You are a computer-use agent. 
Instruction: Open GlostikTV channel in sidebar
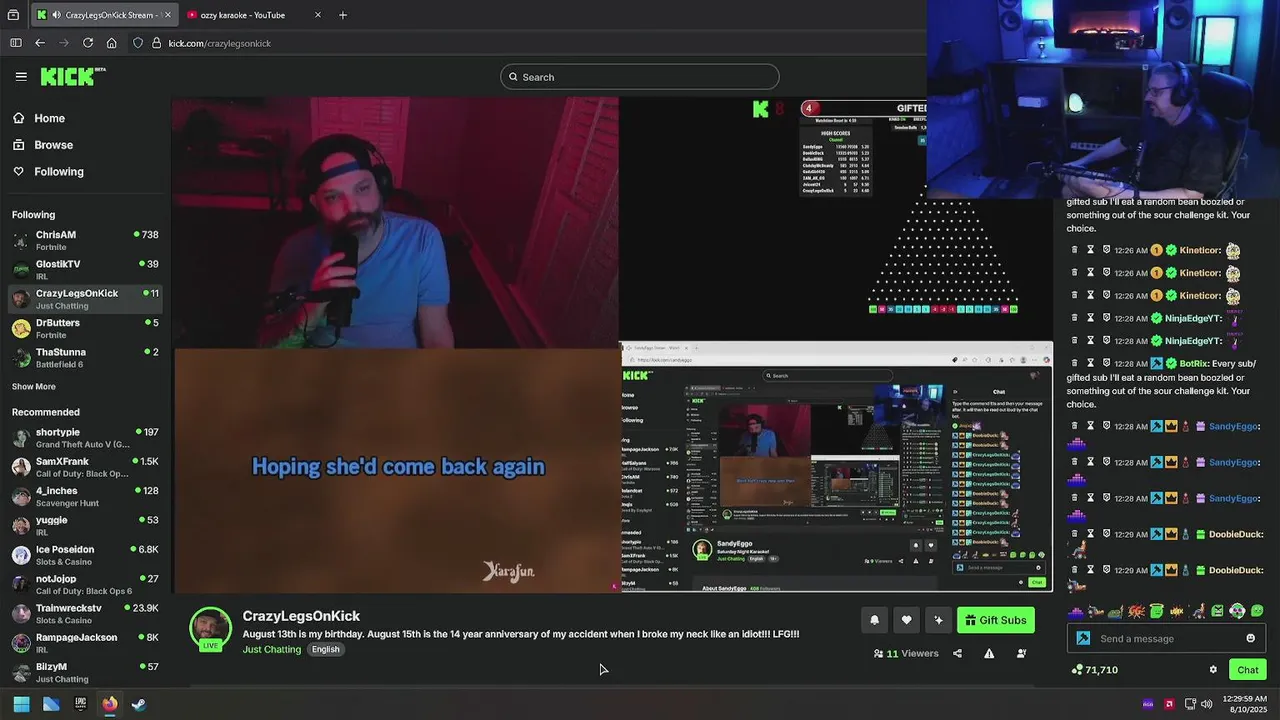85,269
